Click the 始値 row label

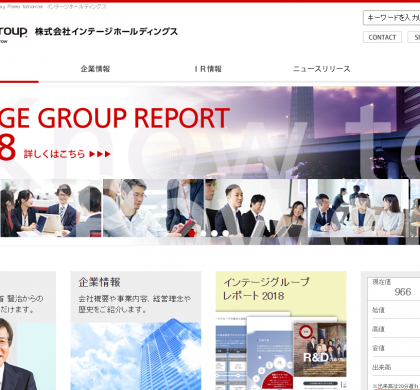click(x=378, y=310)
